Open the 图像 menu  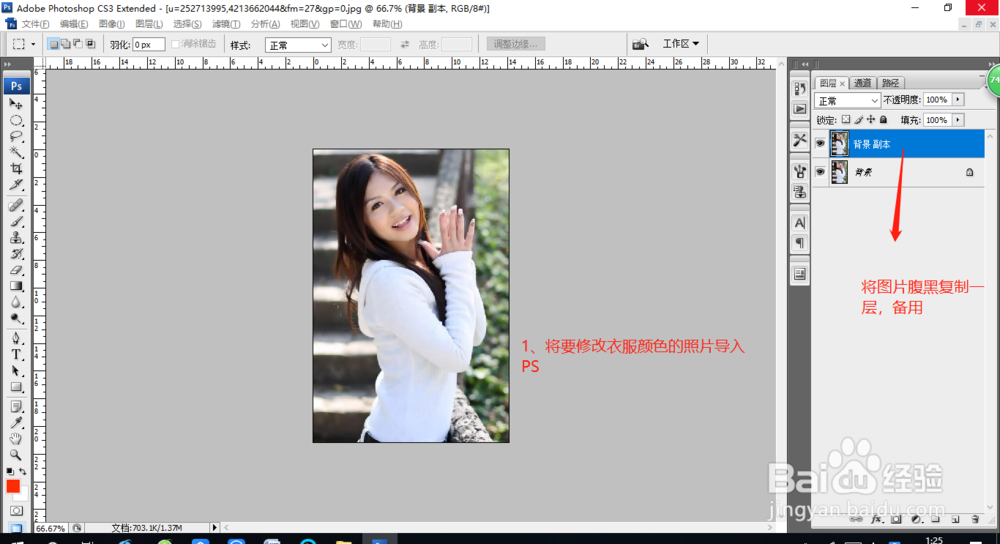click(x=112, y=24)
